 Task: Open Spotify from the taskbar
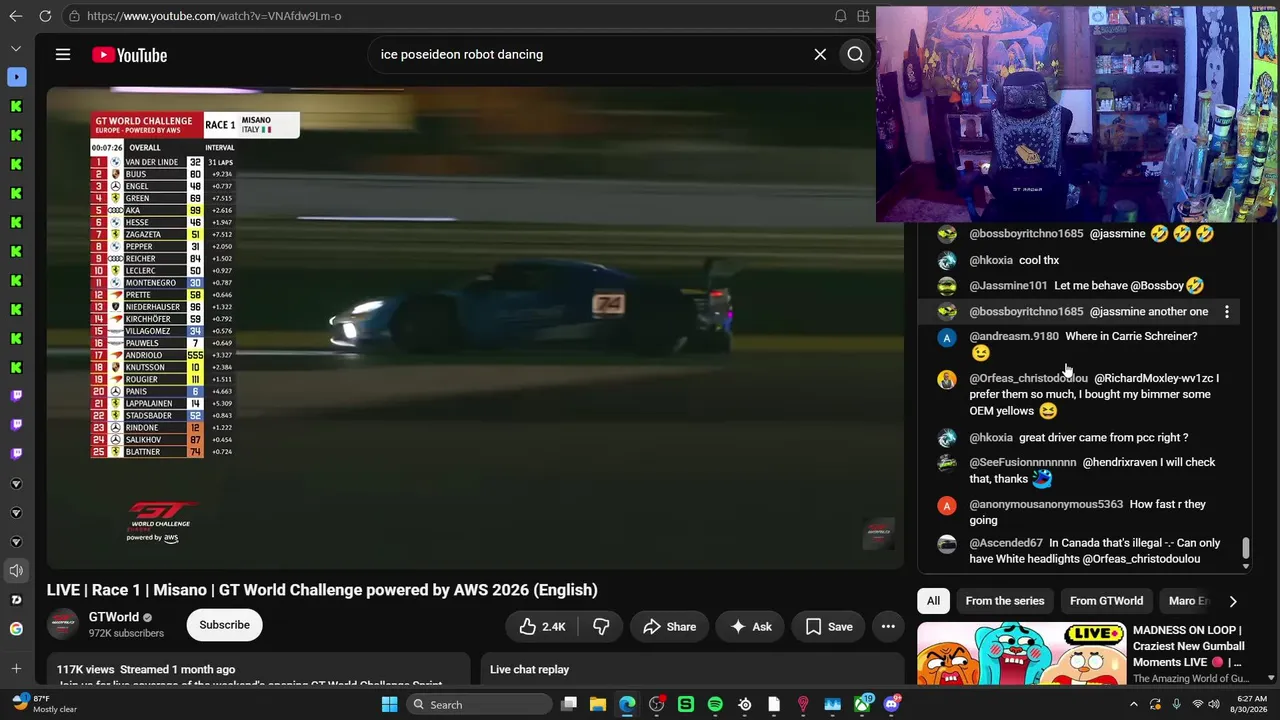point(715,705)
